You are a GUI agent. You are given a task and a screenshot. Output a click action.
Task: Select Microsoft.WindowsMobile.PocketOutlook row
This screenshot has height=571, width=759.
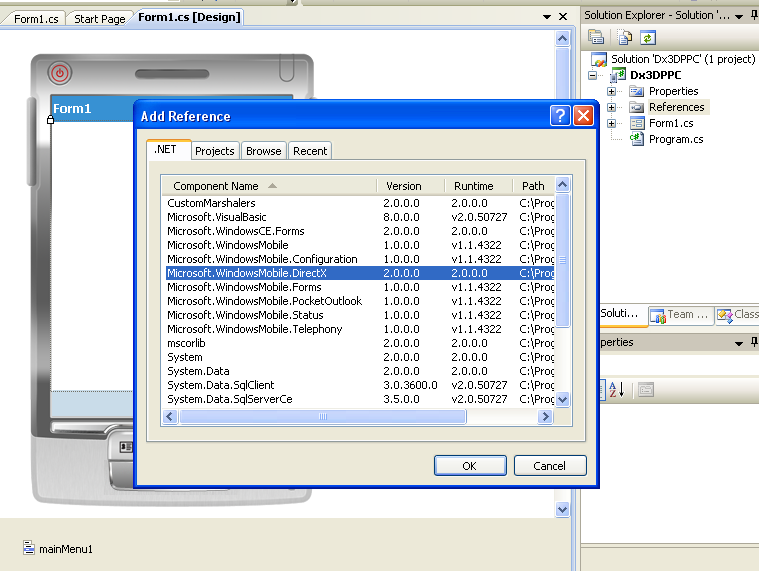tap(360, 301)
